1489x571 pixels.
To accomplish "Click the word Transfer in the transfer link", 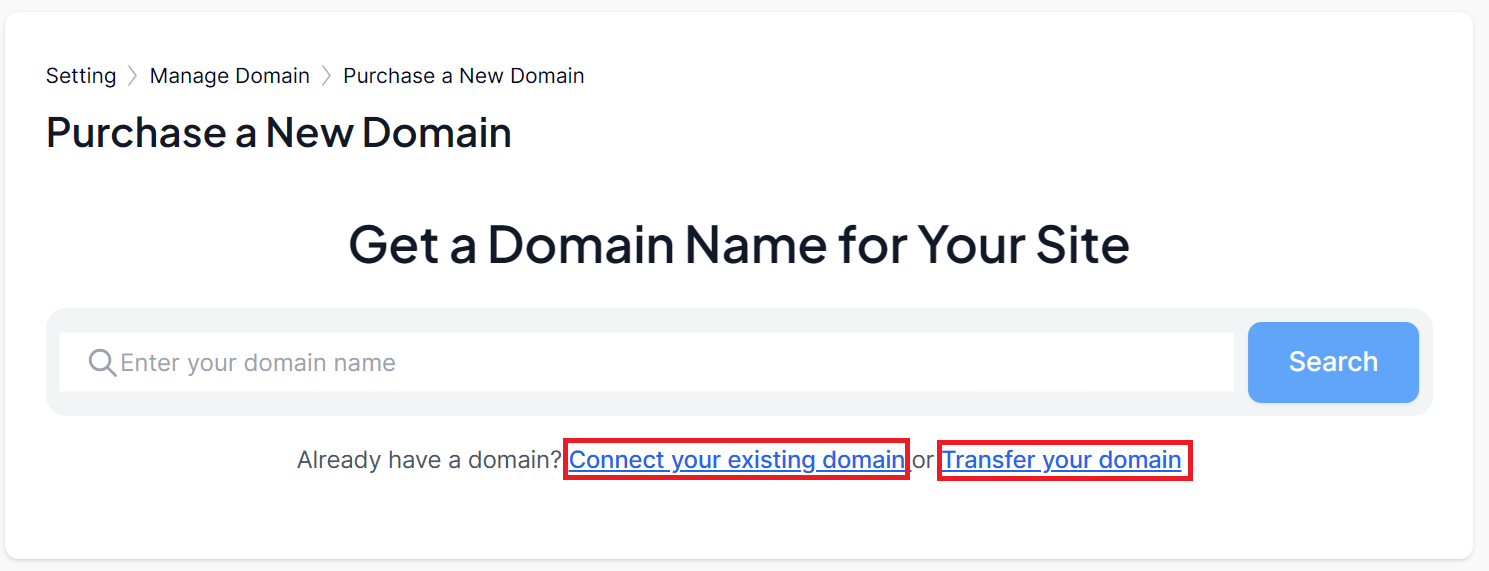I will click(x=989, y=460).
